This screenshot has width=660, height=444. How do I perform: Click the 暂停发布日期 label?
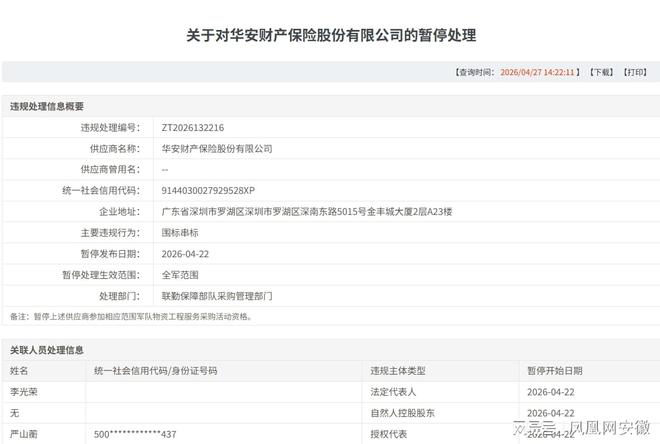pyautogui.click(x=110, y=254)
